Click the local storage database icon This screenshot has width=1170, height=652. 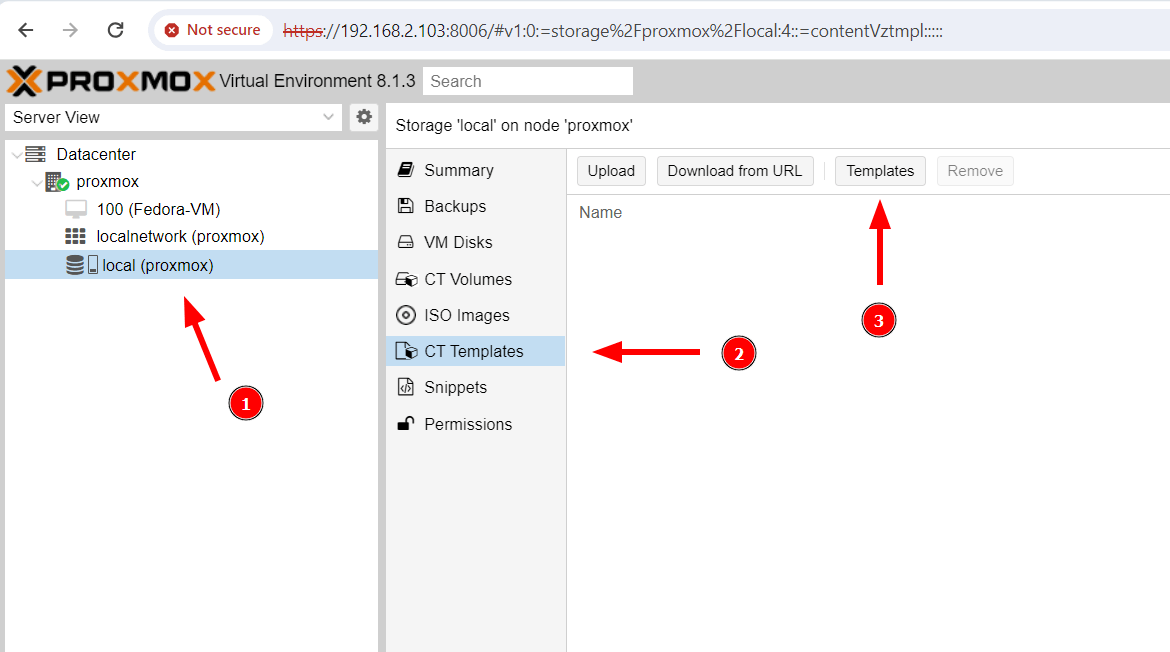point(75,265)
